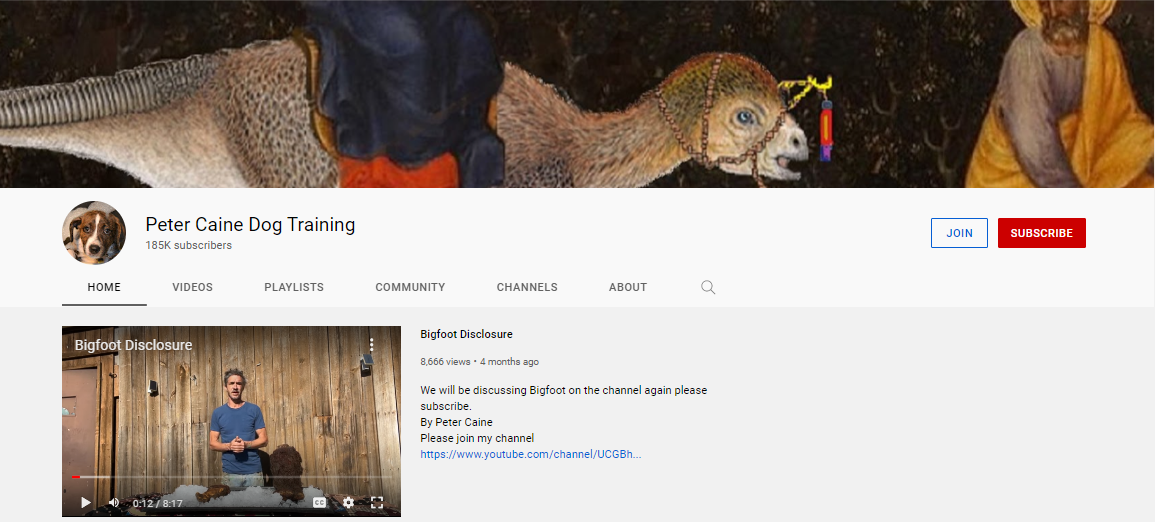The height and width of the screenshot is (522, 1155).
Task: Click the Bigfoot Disclosure overlay title in the player
Action: click(133, 345)
